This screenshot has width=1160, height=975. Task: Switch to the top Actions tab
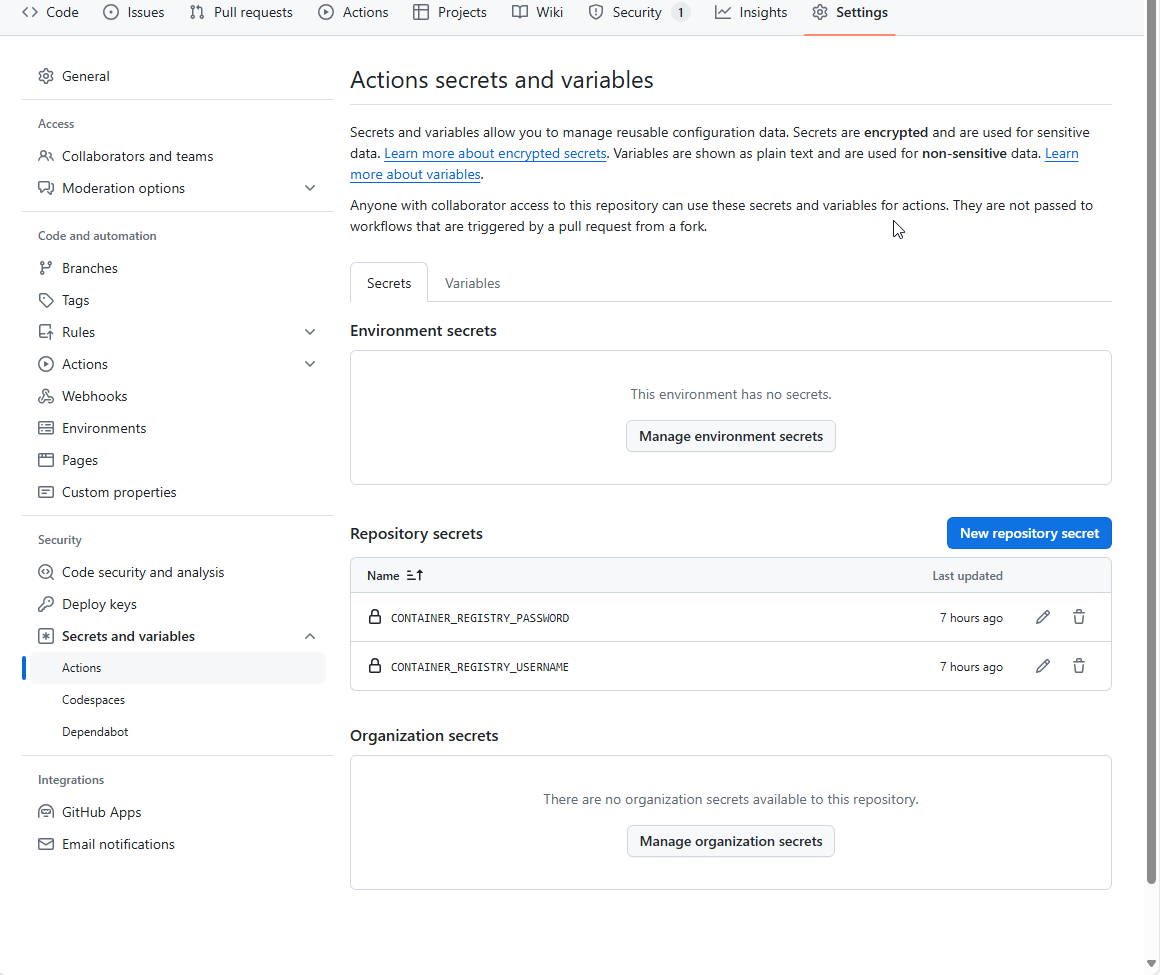coord(354,13)
